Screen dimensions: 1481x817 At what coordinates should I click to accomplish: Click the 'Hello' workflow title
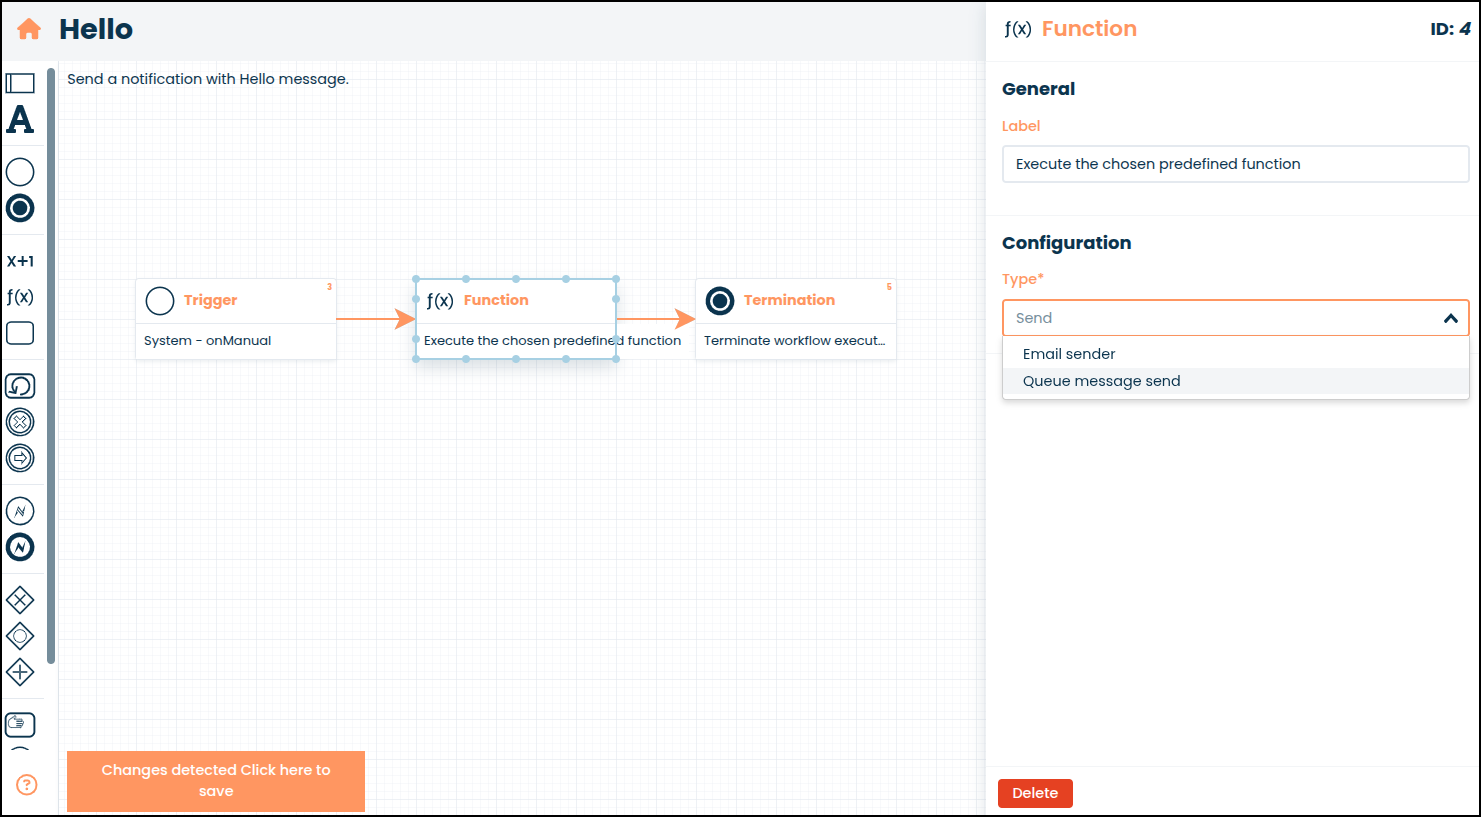click(x=96, y=29)
